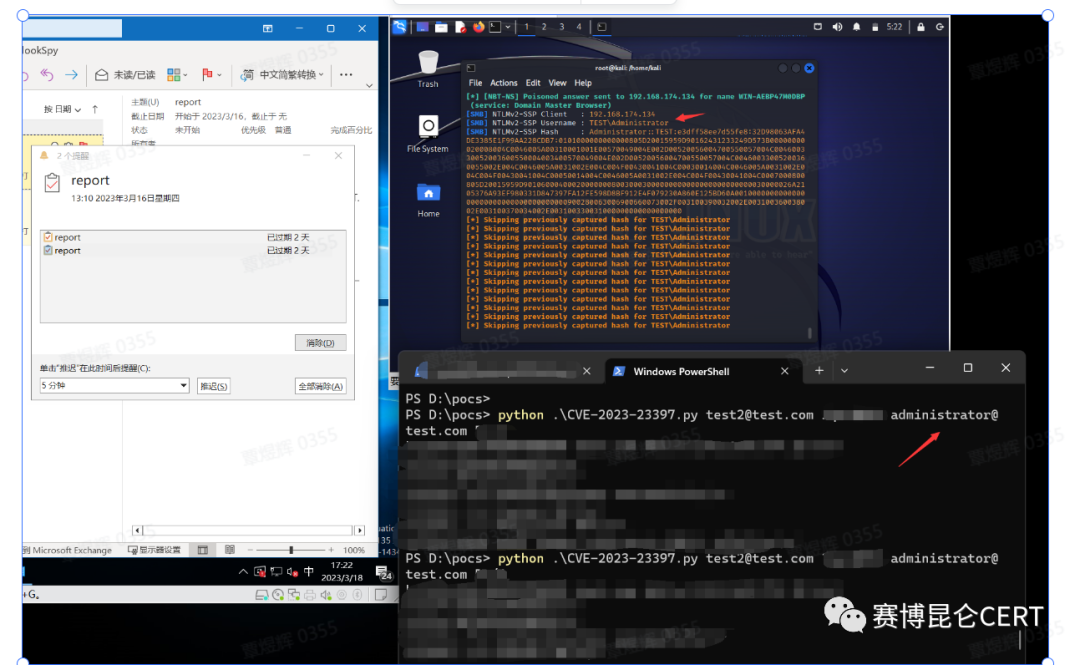1080x665 pixels.
Task: Show hidden Windows tray icons chevron
Action: click(243, 571)
